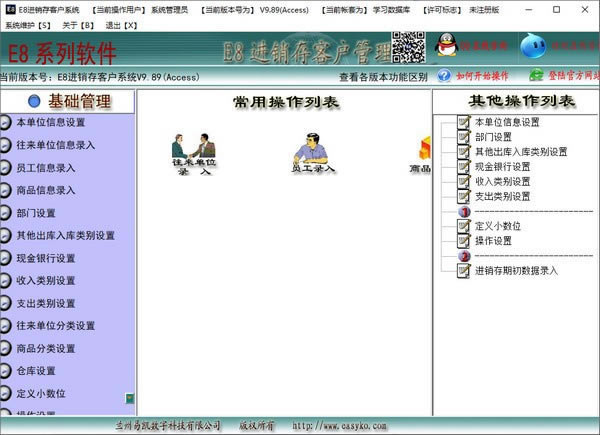
Task: Click the round arrow icon beside 员工信息录入
Action: (5, 168)
